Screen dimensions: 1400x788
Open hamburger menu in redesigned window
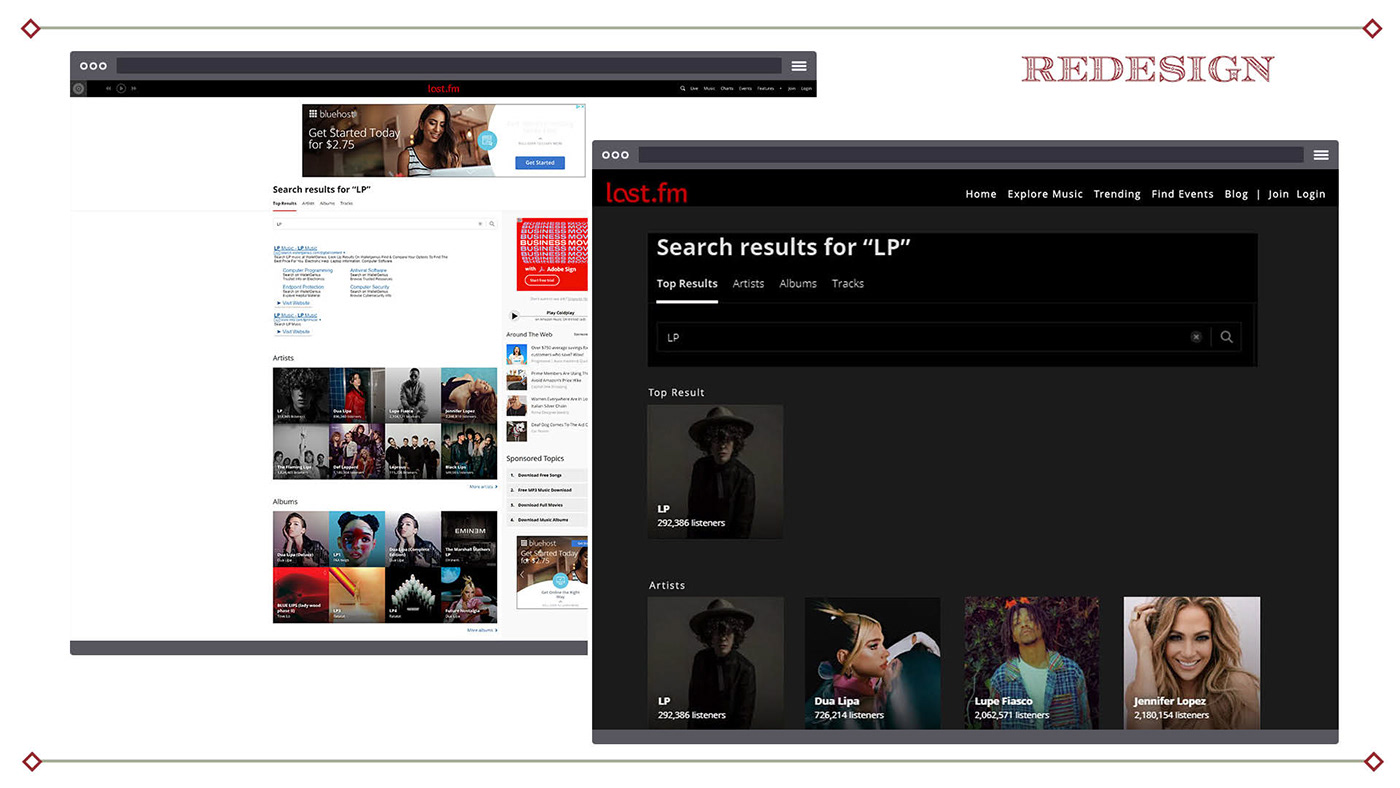point(1321,155)
